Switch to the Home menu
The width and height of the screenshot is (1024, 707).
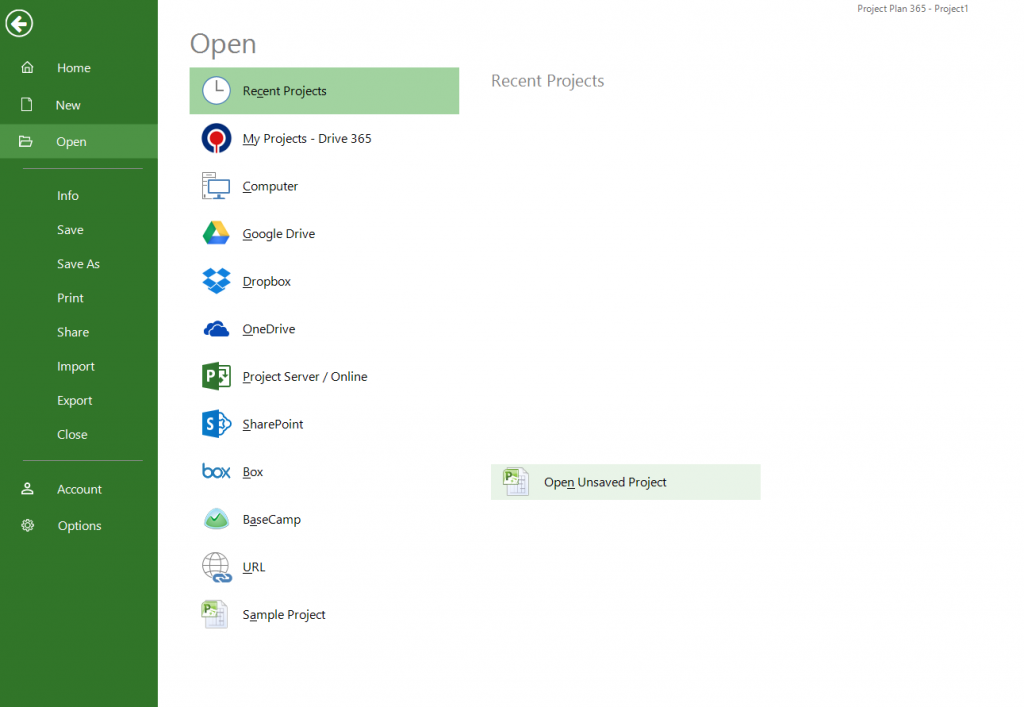point(73,67)
